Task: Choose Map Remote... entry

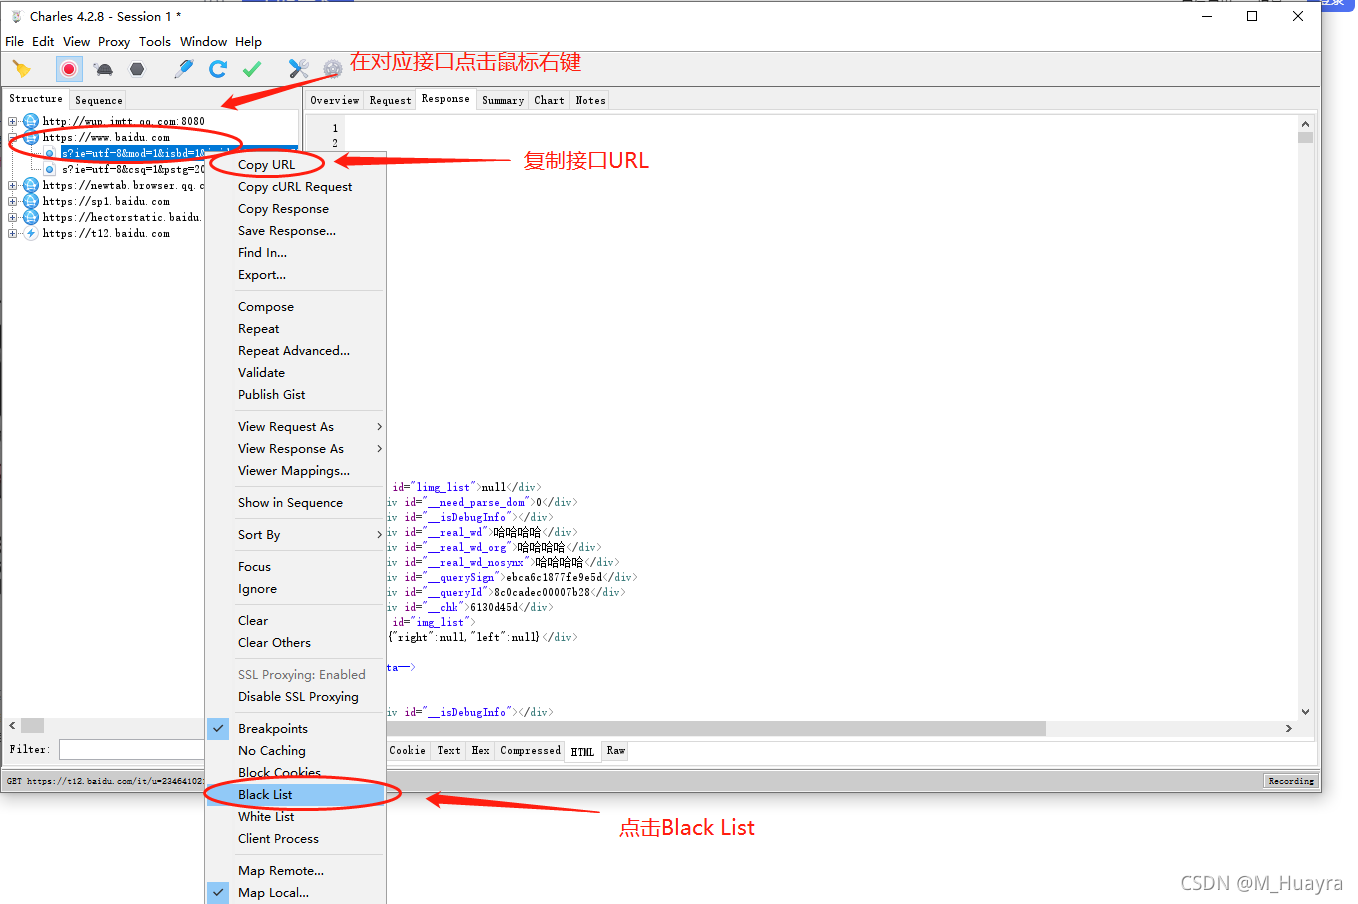Action: (x=295, y=871)
